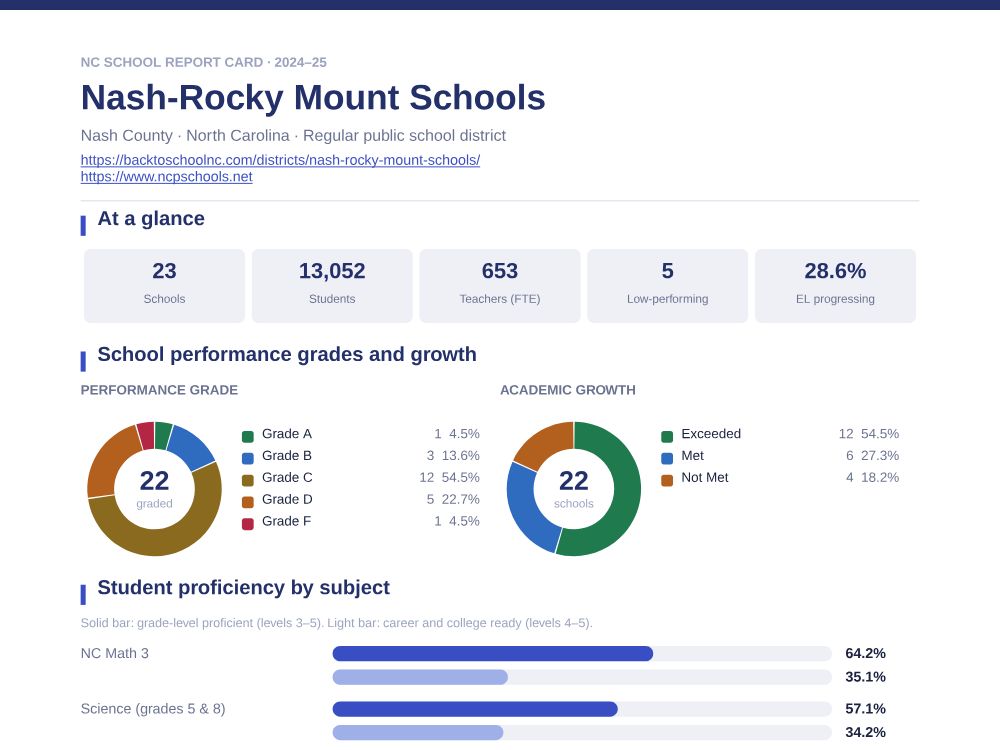Select the 653 Teachers (FTE) card
Screen dimensions: 1000x750
click(x=500, y=286)
